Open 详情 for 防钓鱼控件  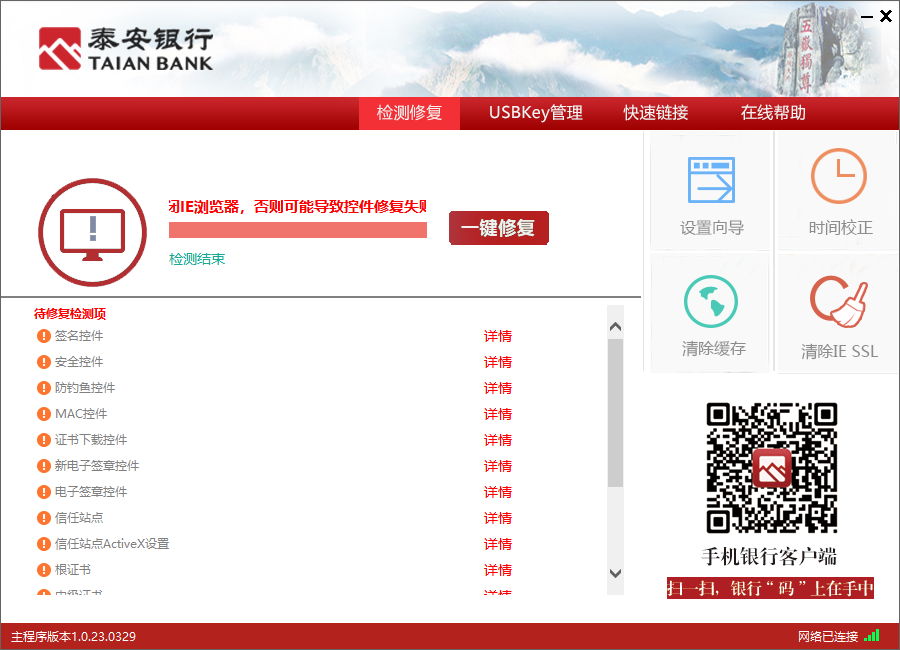click(498, 388)
